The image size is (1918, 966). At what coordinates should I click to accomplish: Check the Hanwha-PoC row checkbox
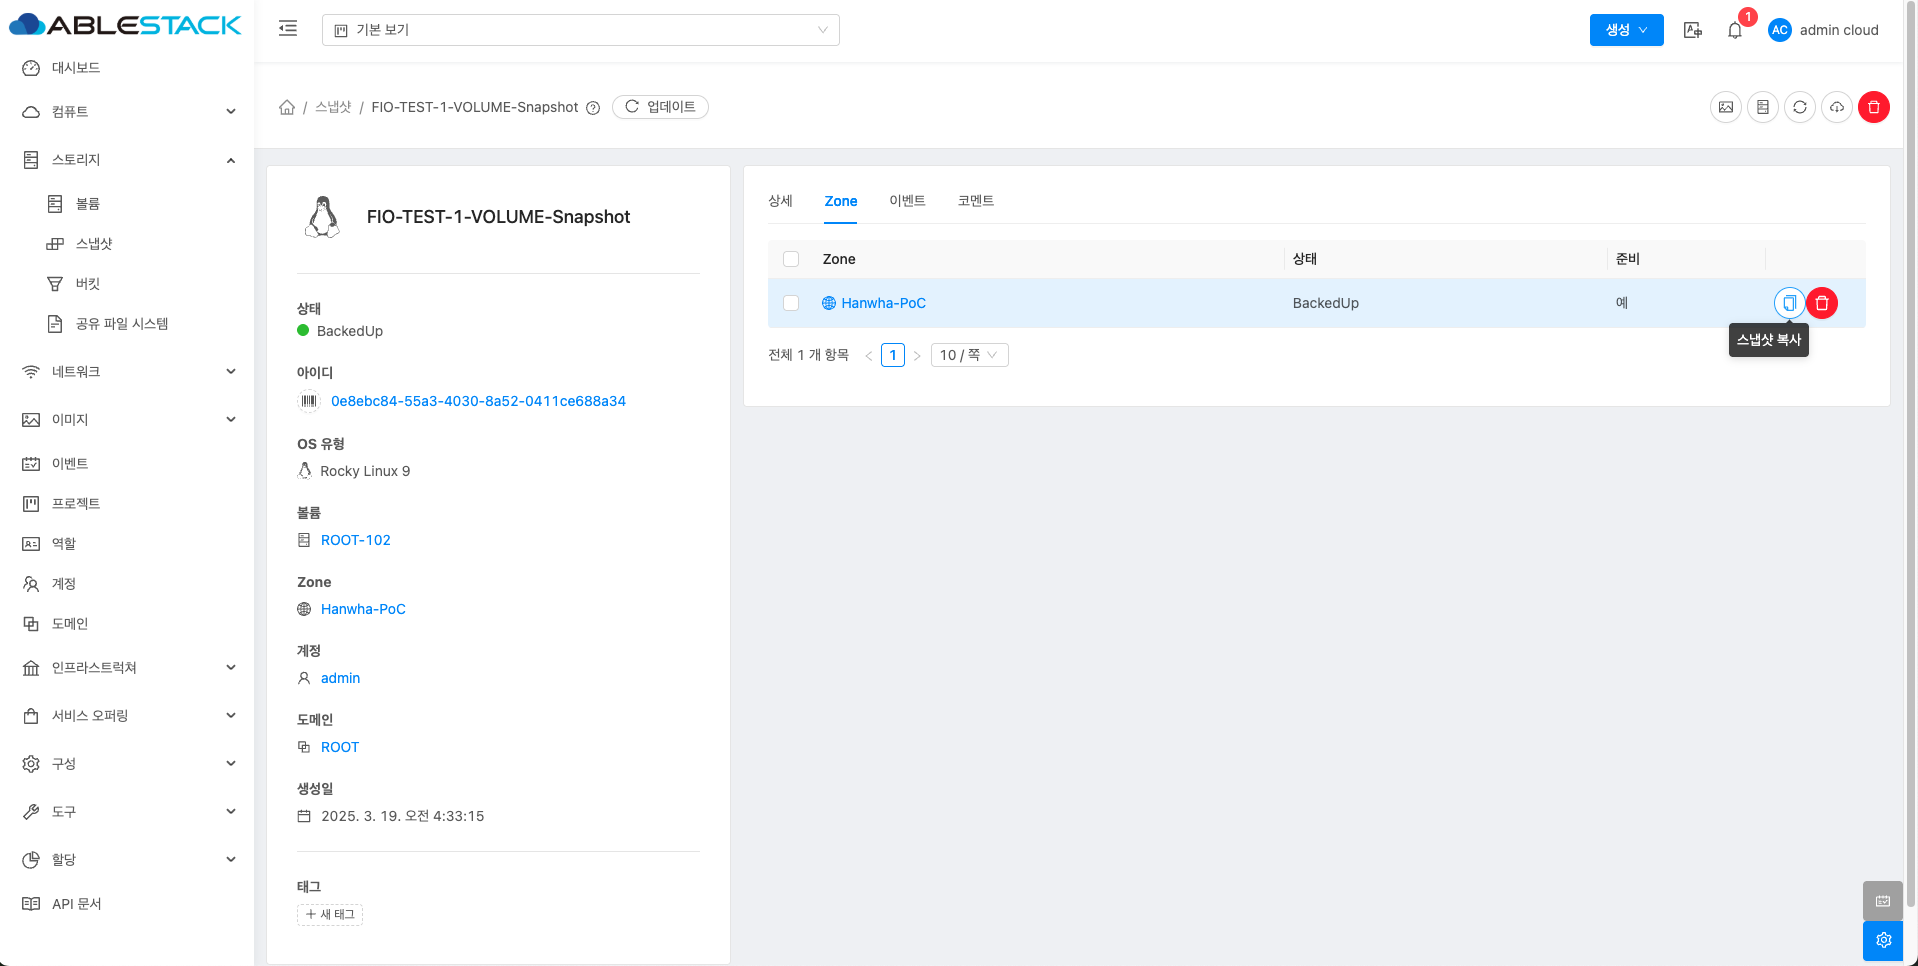791,303
